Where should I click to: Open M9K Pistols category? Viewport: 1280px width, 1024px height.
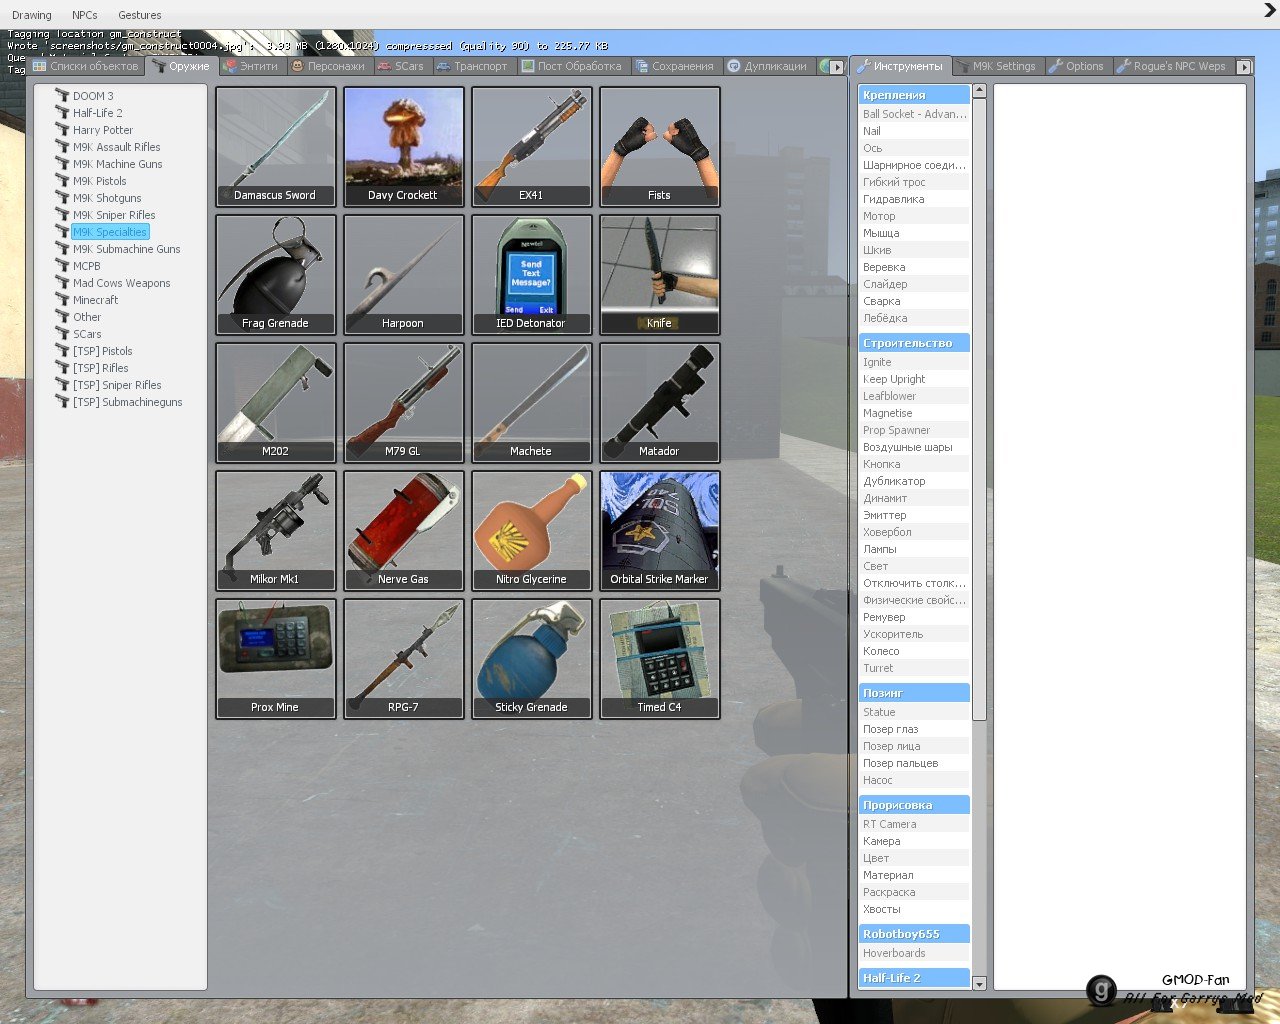100,181
